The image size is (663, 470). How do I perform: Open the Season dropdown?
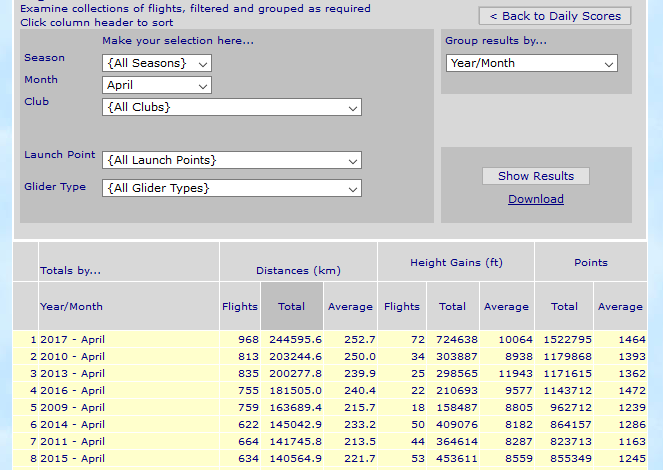[x=157, y=63]
